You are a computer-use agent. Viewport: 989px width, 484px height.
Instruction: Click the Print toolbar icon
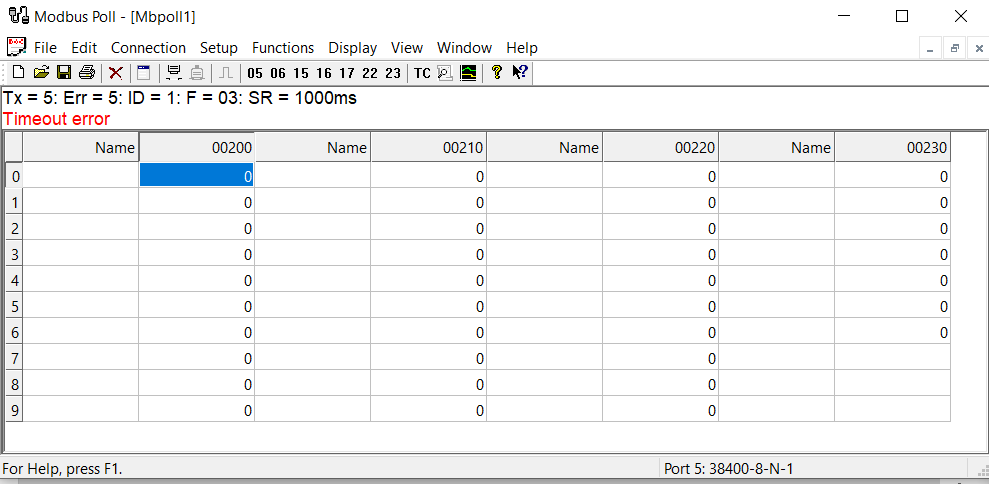pos(87,72)
